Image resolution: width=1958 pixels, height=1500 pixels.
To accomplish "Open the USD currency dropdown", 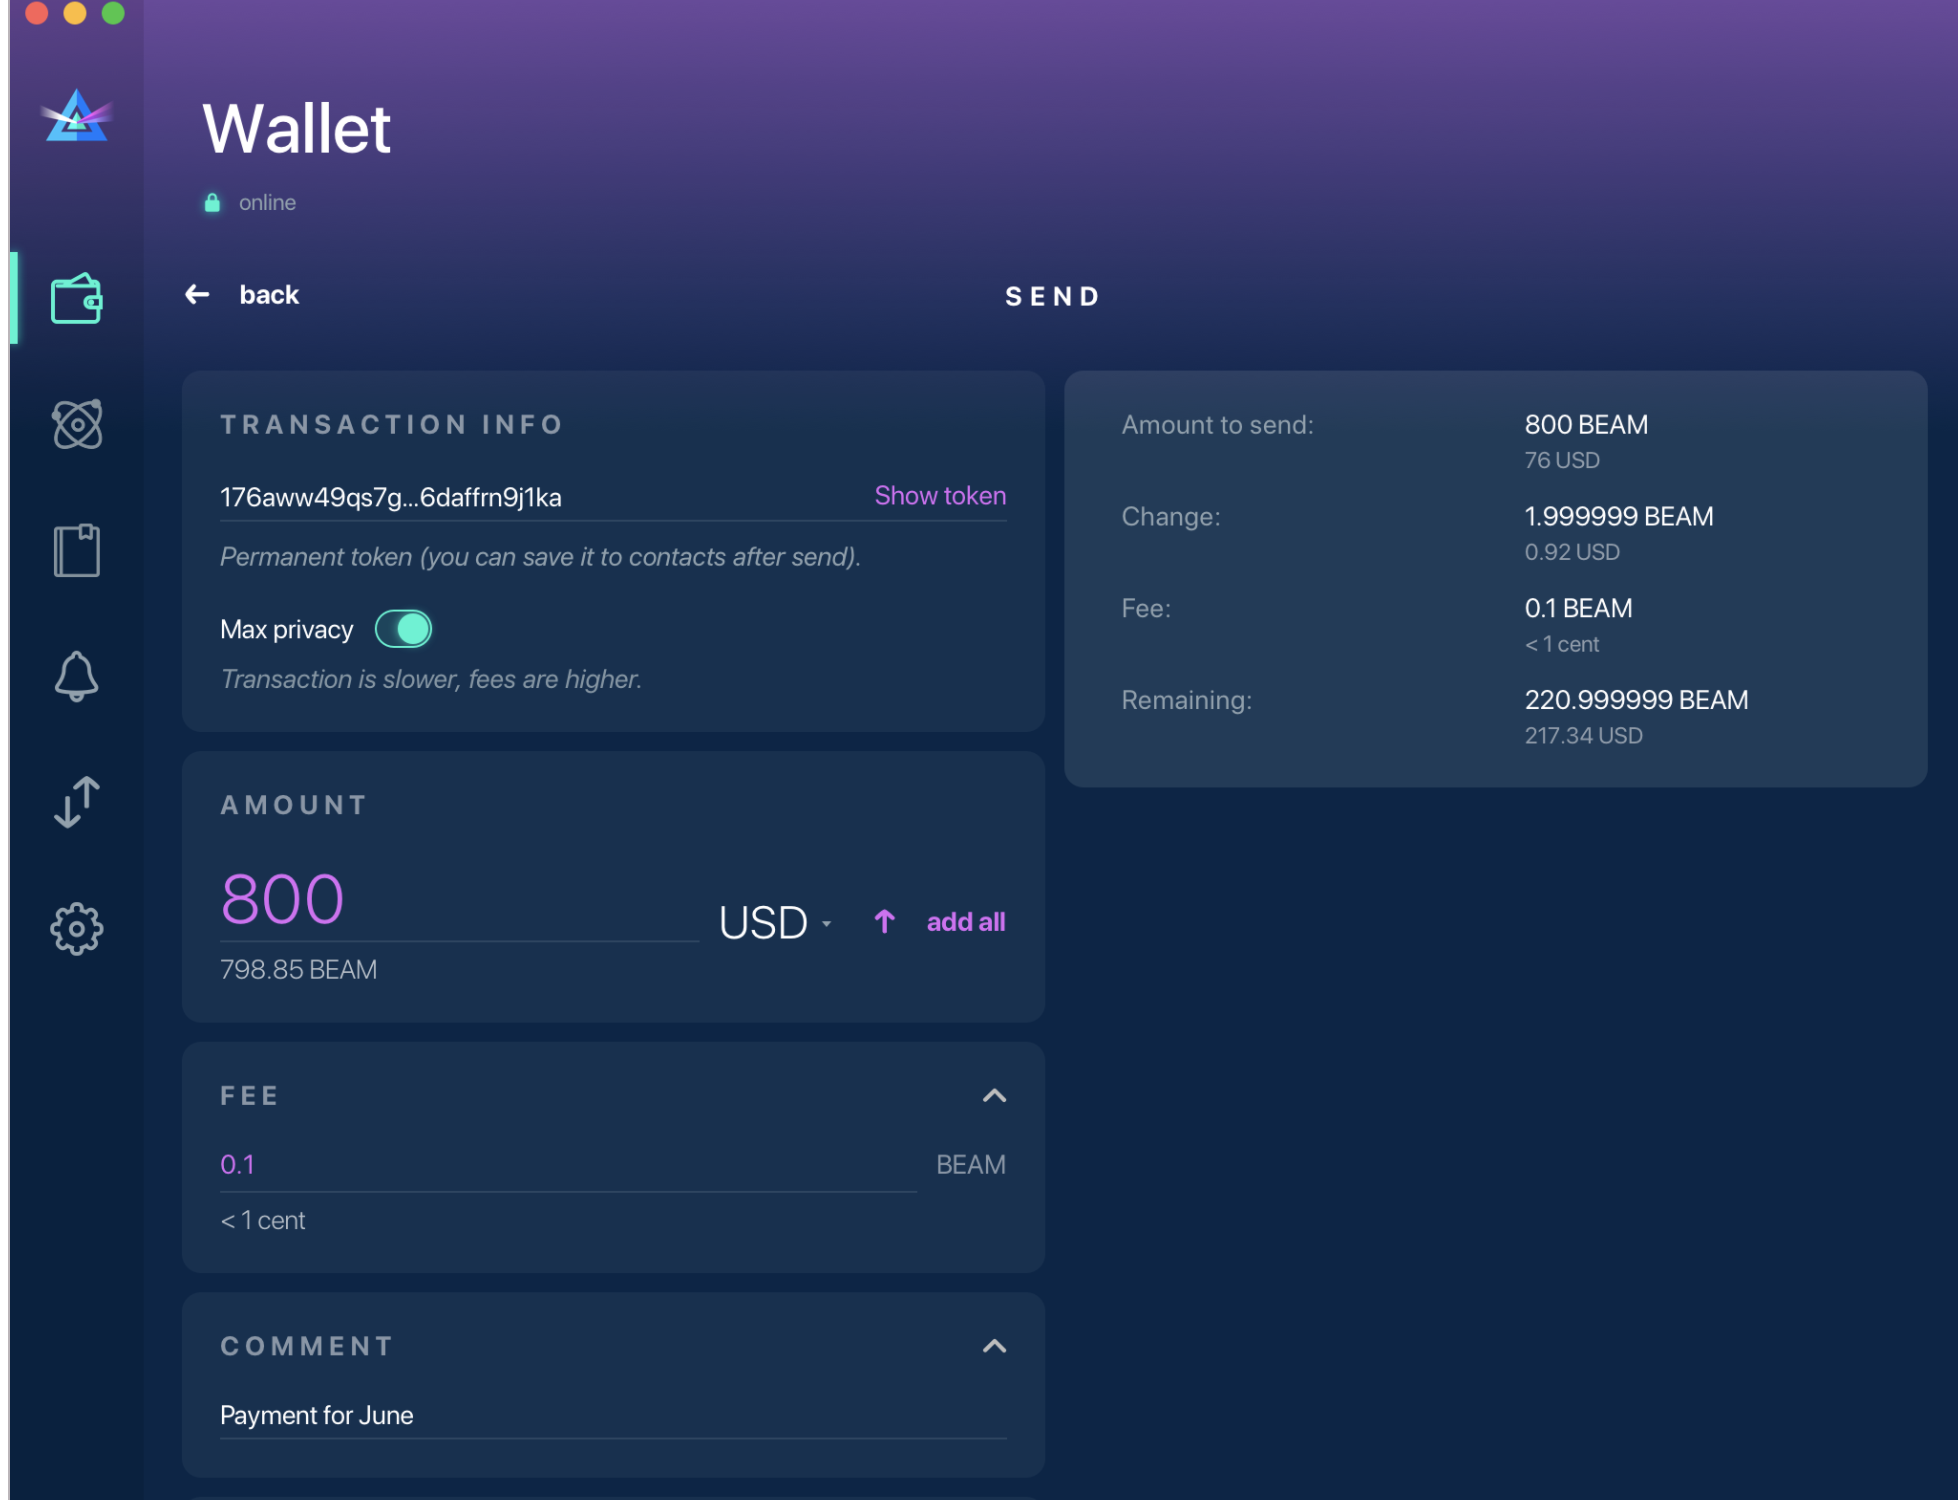I will pos(775,921).
